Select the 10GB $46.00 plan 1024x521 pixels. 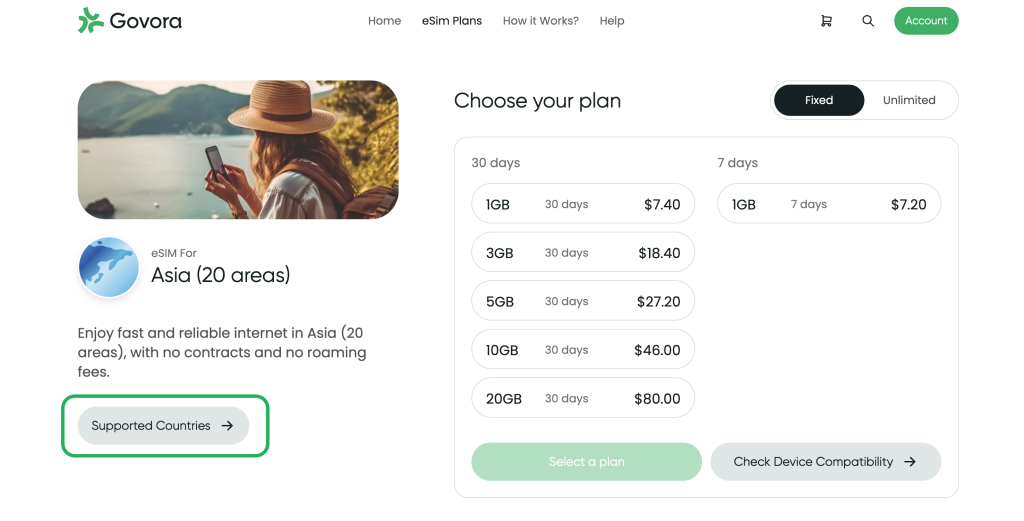[583, 350]
